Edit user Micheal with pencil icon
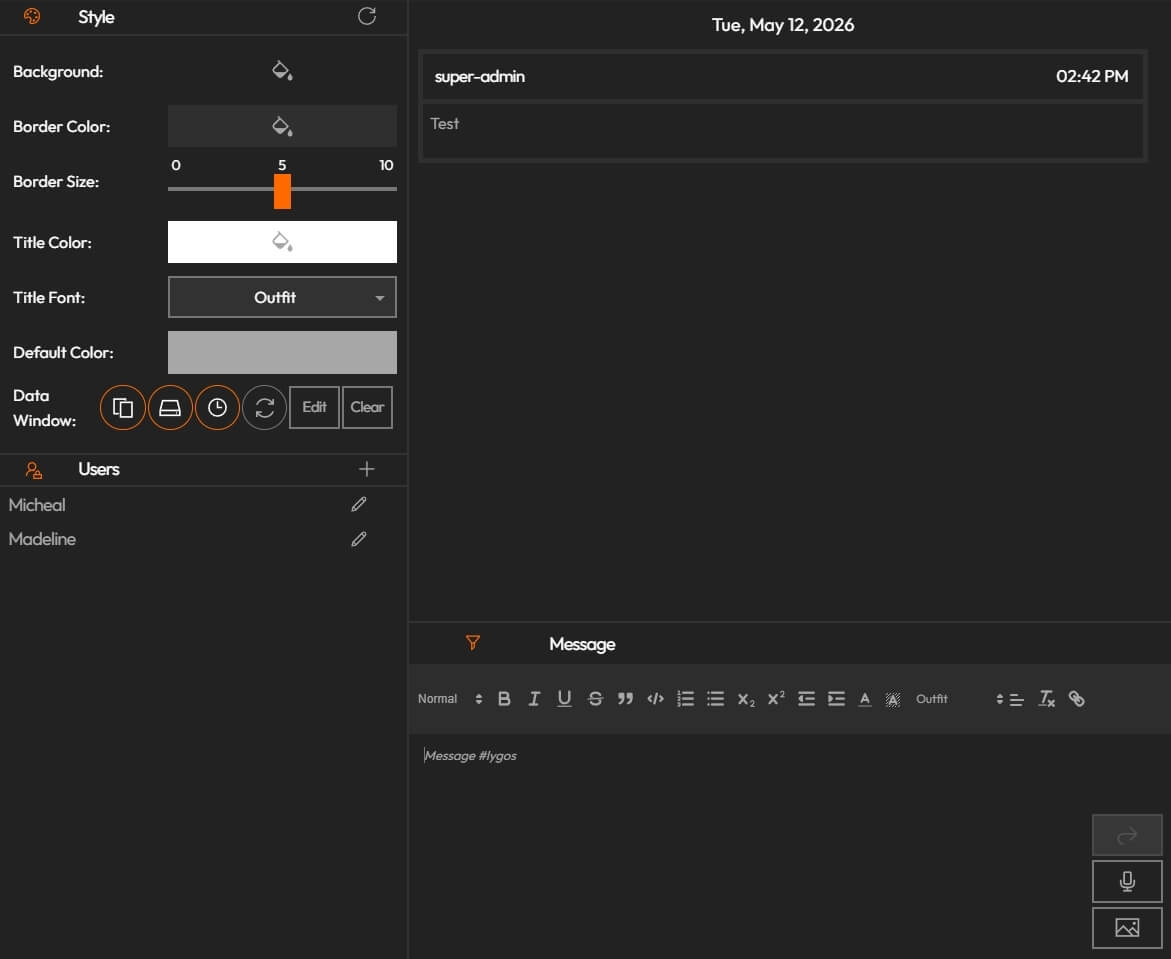This screenshot has height=959, width=1171. pyautogui.click(x=359, y=505)
